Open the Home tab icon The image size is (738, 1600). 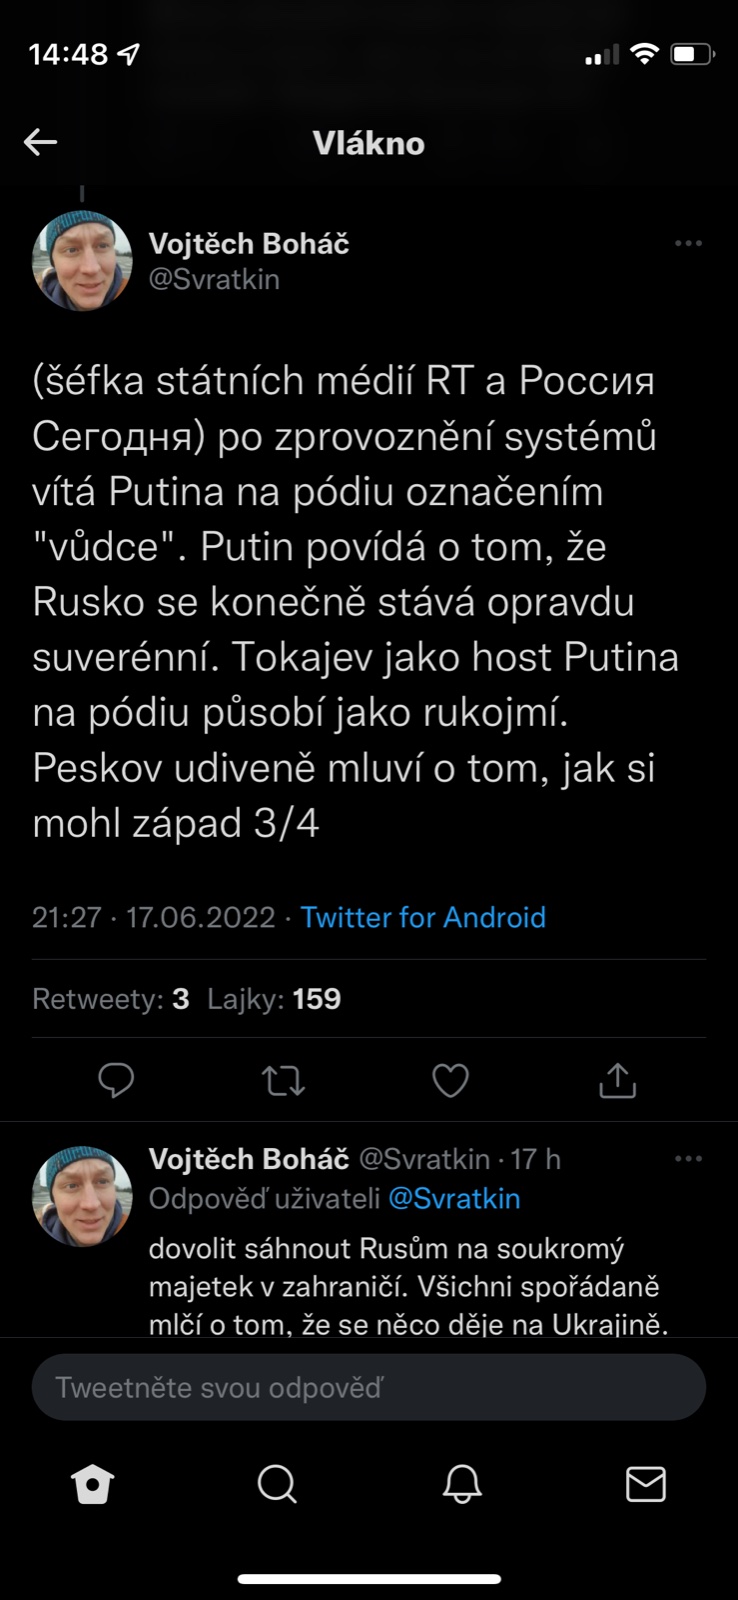(93, 1484)
